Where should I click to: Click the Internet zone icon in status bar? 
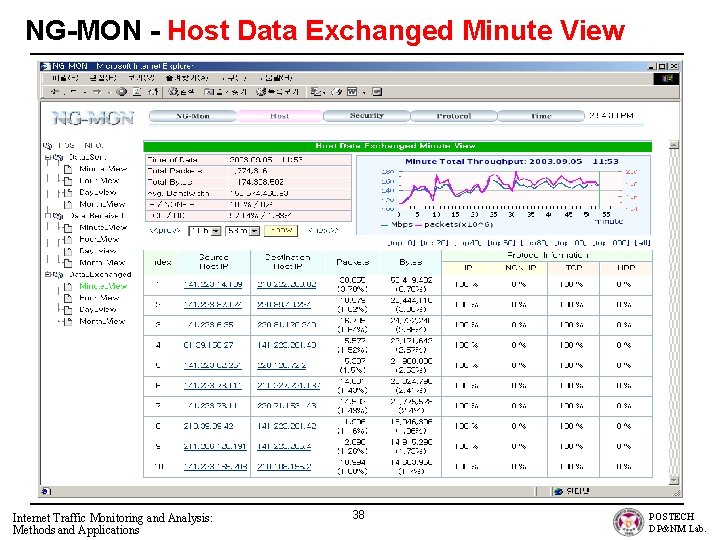click(x=559, y=491)
